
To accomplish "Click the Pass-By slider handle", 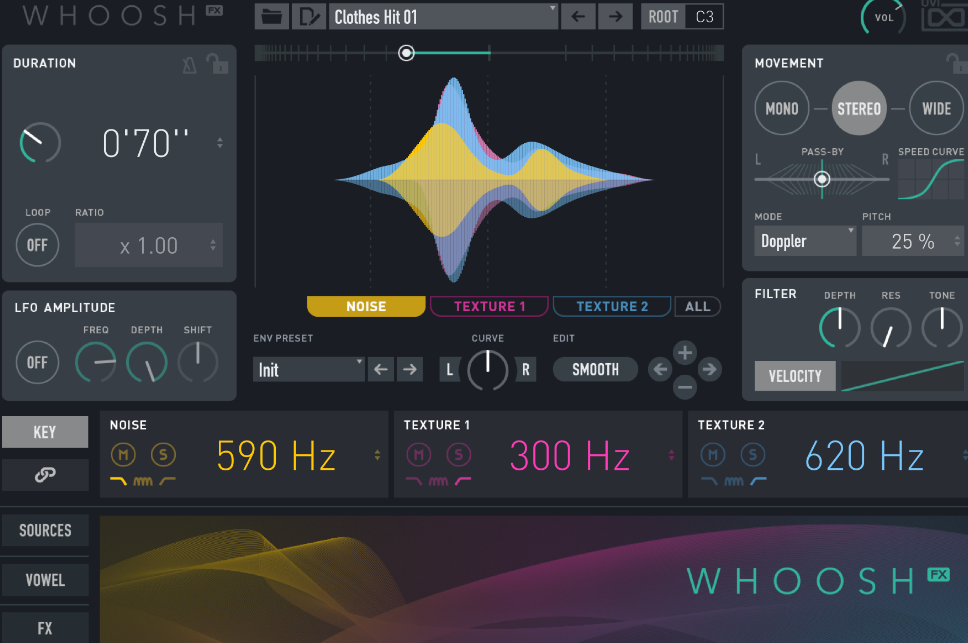I will point(822,179).
